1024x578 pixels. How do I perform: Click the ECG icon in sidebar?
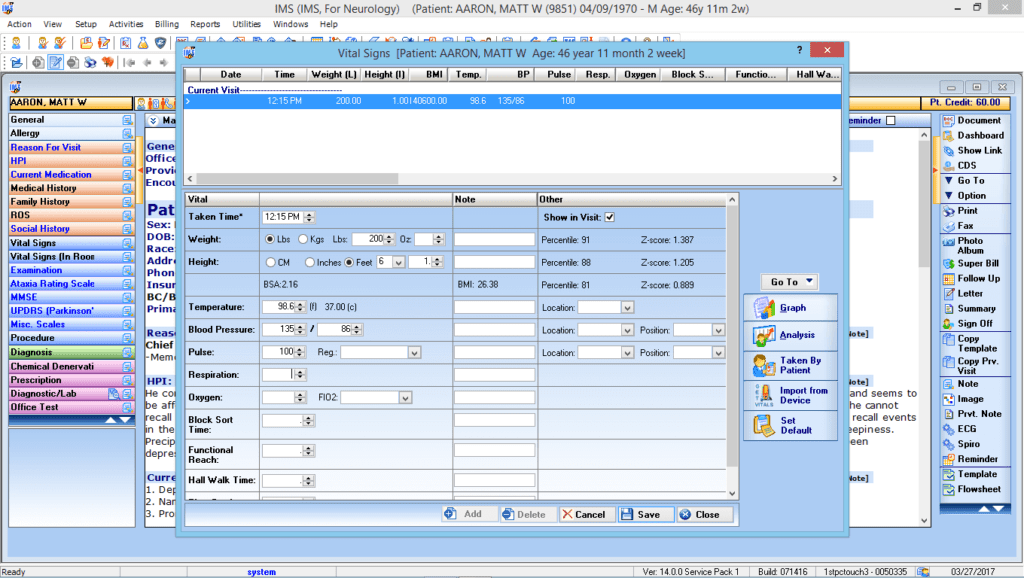(947, 429)
